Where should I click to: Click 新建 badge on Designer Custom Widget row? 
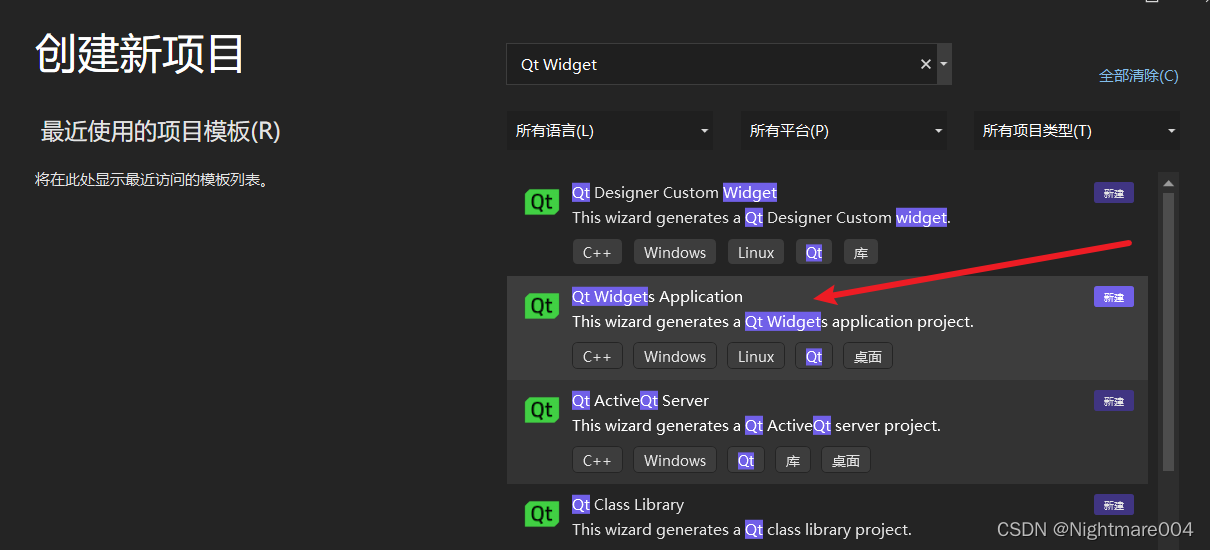(x=1114, y=193)
